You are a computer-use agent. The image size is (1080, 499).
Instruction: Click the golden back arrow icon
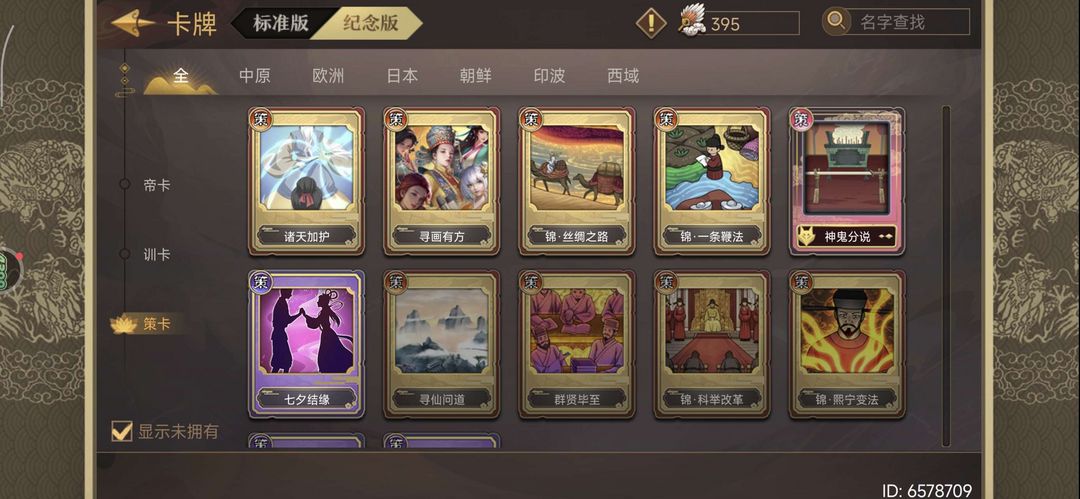pyautogui.click(x=133, y=23)
